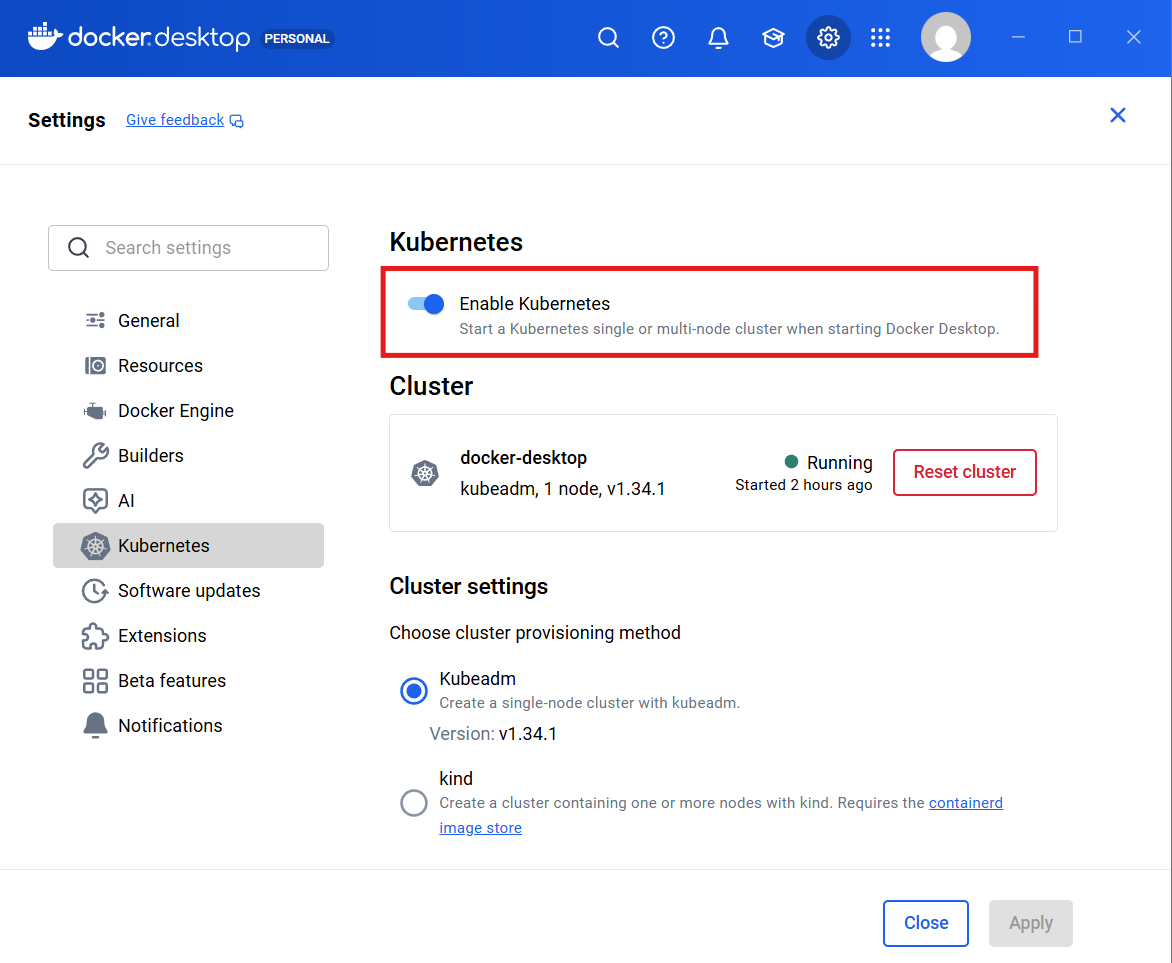Maximize the Docker Desktop window
Viewport: 1172px width, 963px height.
coord(1075,37)
